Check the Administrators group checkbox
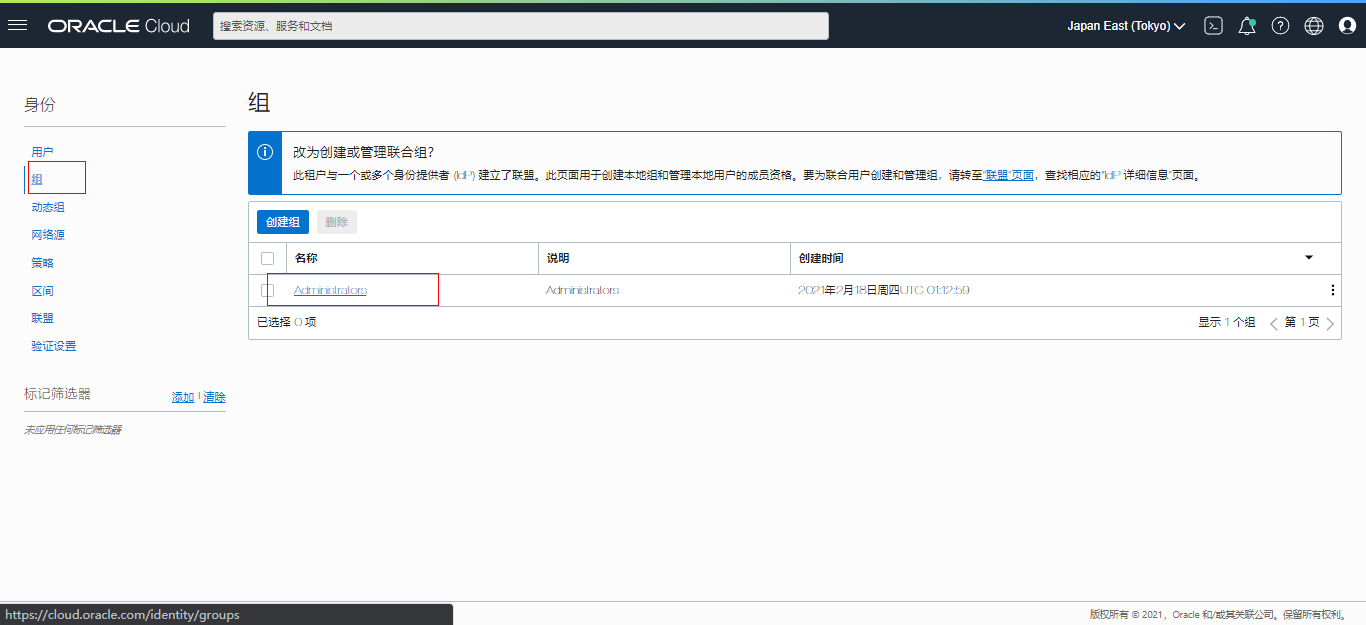The image size is (1366, 625). pyautogui.click(x=267, y=290)
